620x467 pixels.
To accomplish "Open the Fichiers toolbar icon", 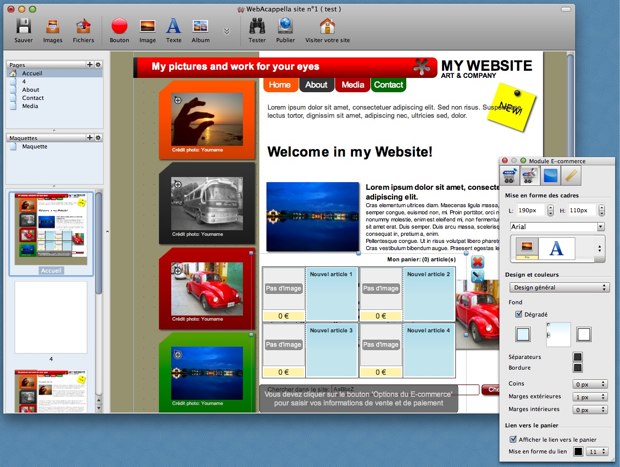I will 83,26.
